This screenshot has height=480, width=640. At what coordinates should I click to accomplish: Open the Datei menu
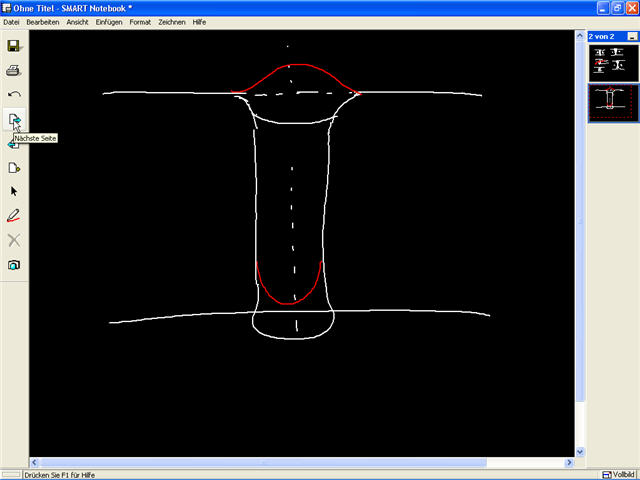click(12, 22)
